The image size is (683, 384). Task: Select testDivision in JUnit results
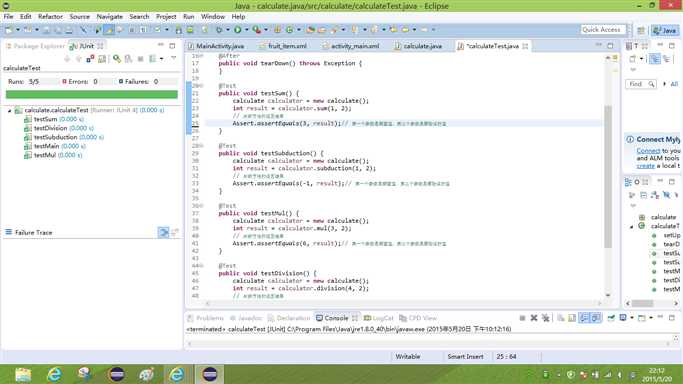coord(51,128)
